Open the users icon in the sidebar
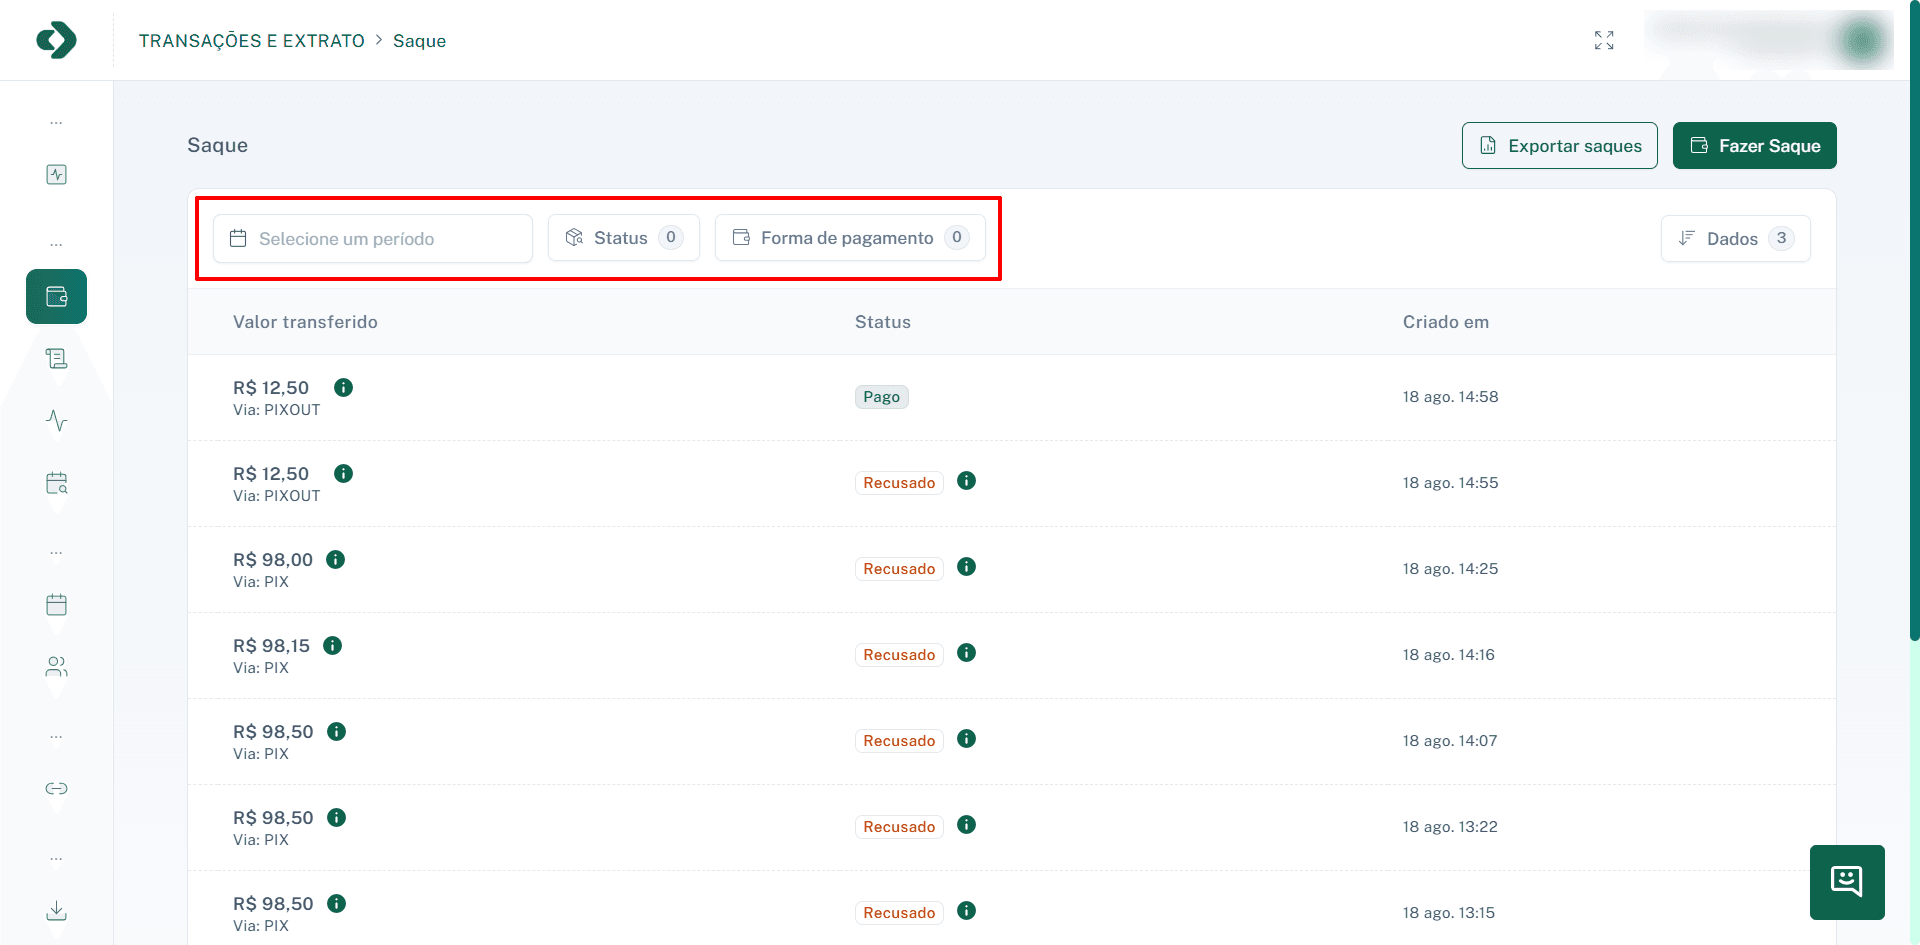 [57, 667]
